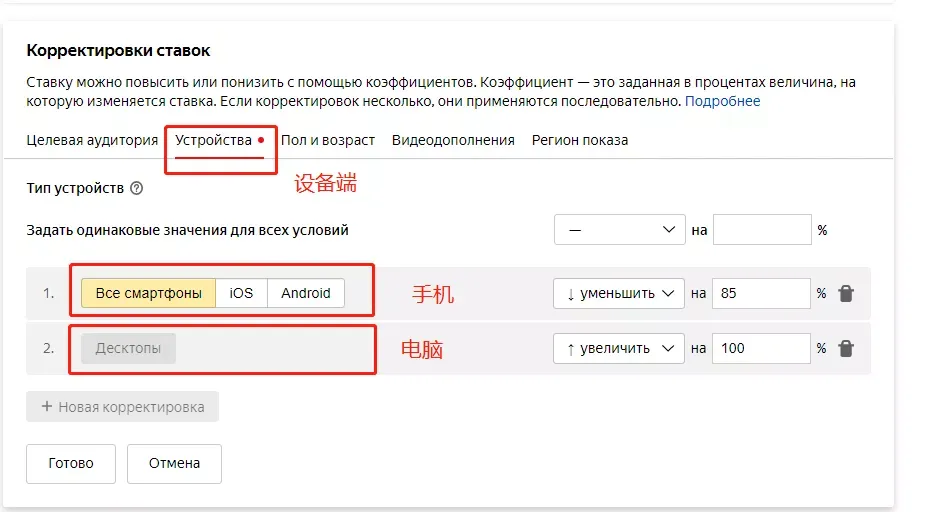Open the уменьшить direction dropdown
This screenshot has height=512, width=941.
click(619, 294)
